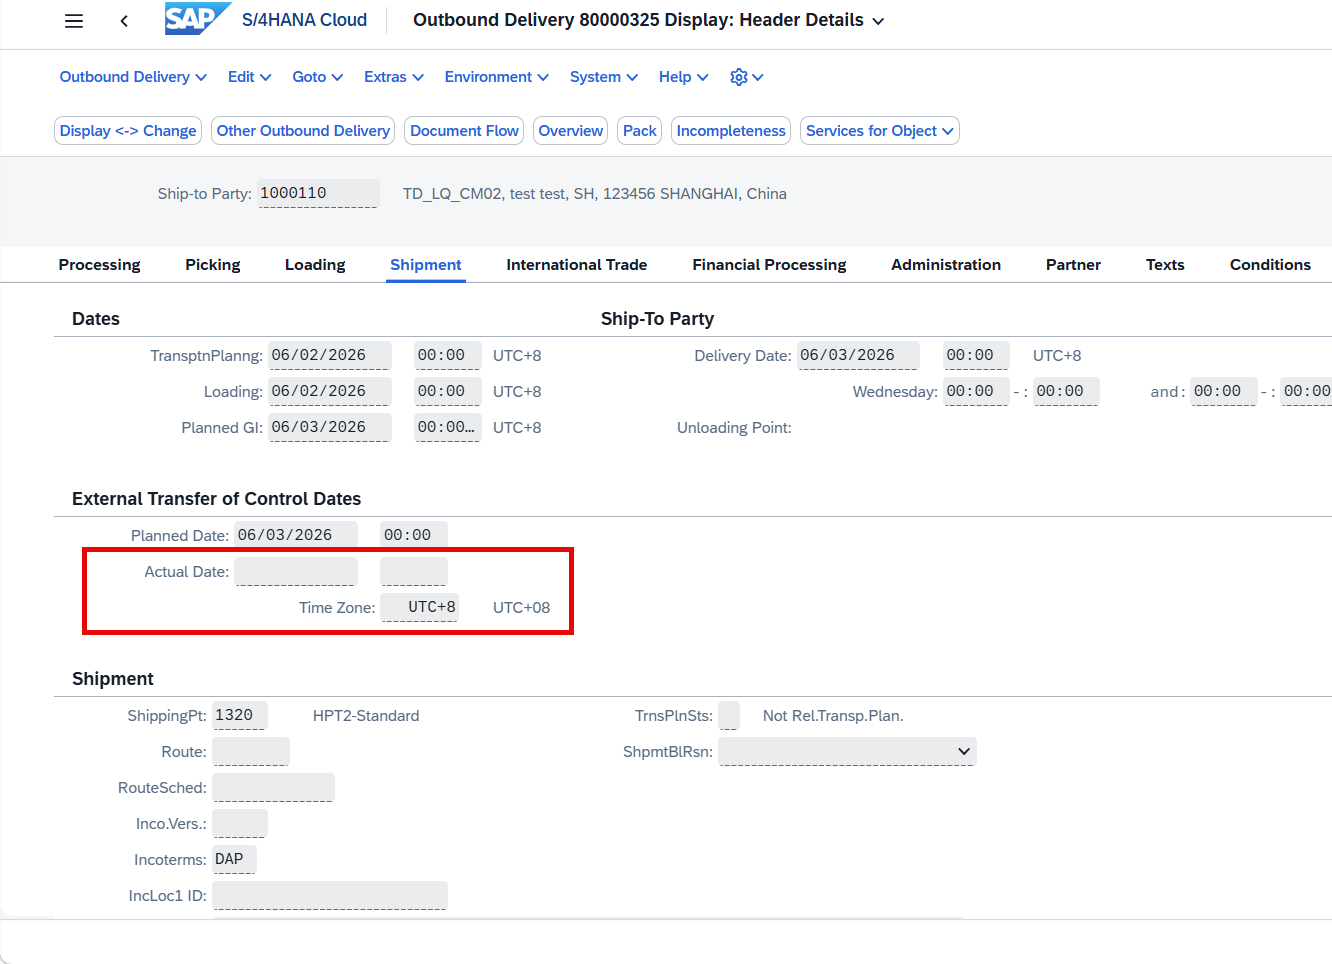Viewport: 1332px width, 964px height.
Task: Open the Extras menu
Action: pyautogui.click(x=394, y=77)
